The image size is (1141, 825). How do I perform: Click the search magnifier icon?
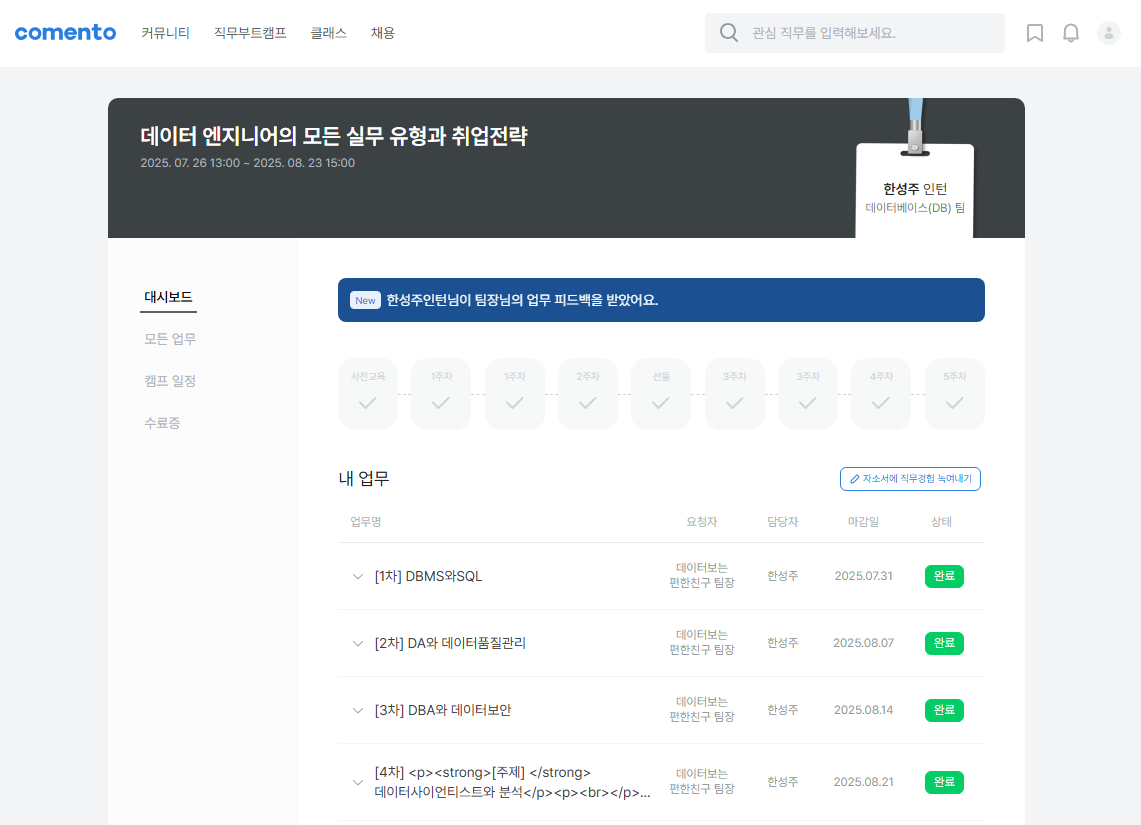click(729, 33)
